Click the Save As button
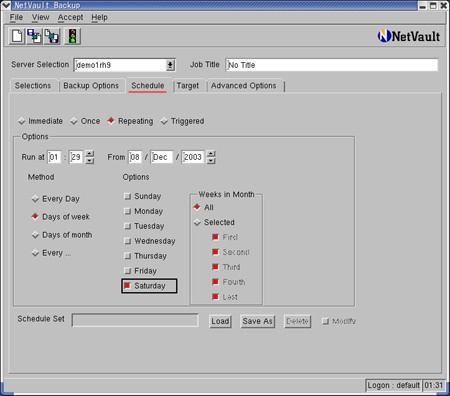450x396 pixels. (x=257, y=321)
